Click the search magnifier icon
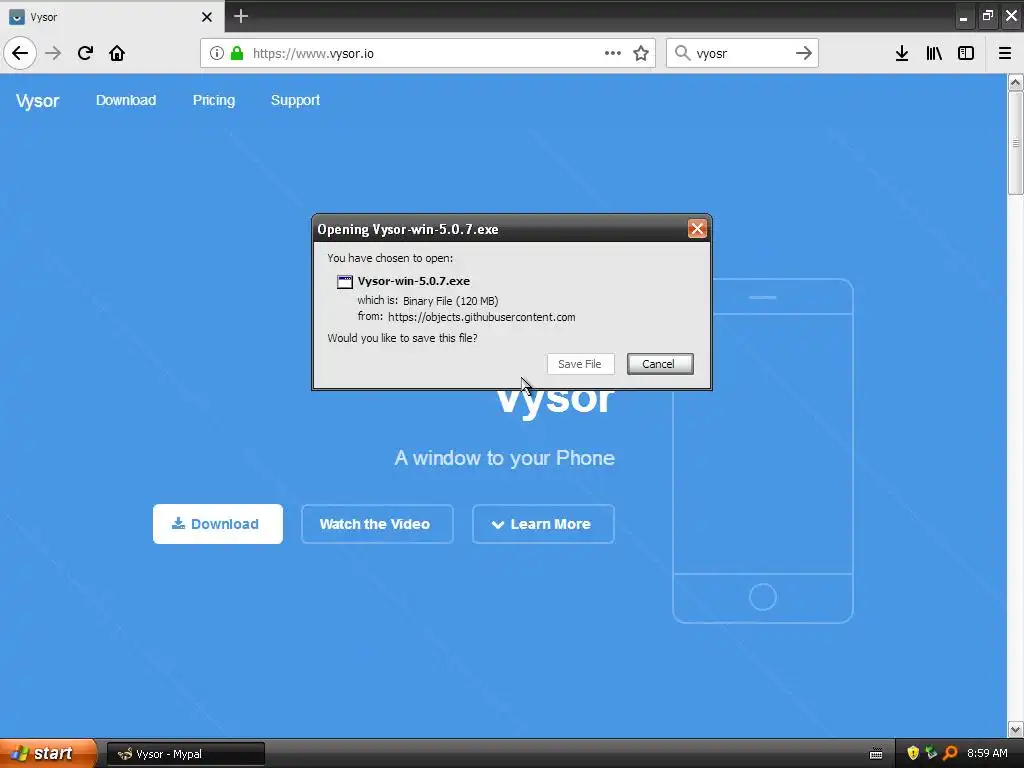The image size is (1024, 768). 682,53
